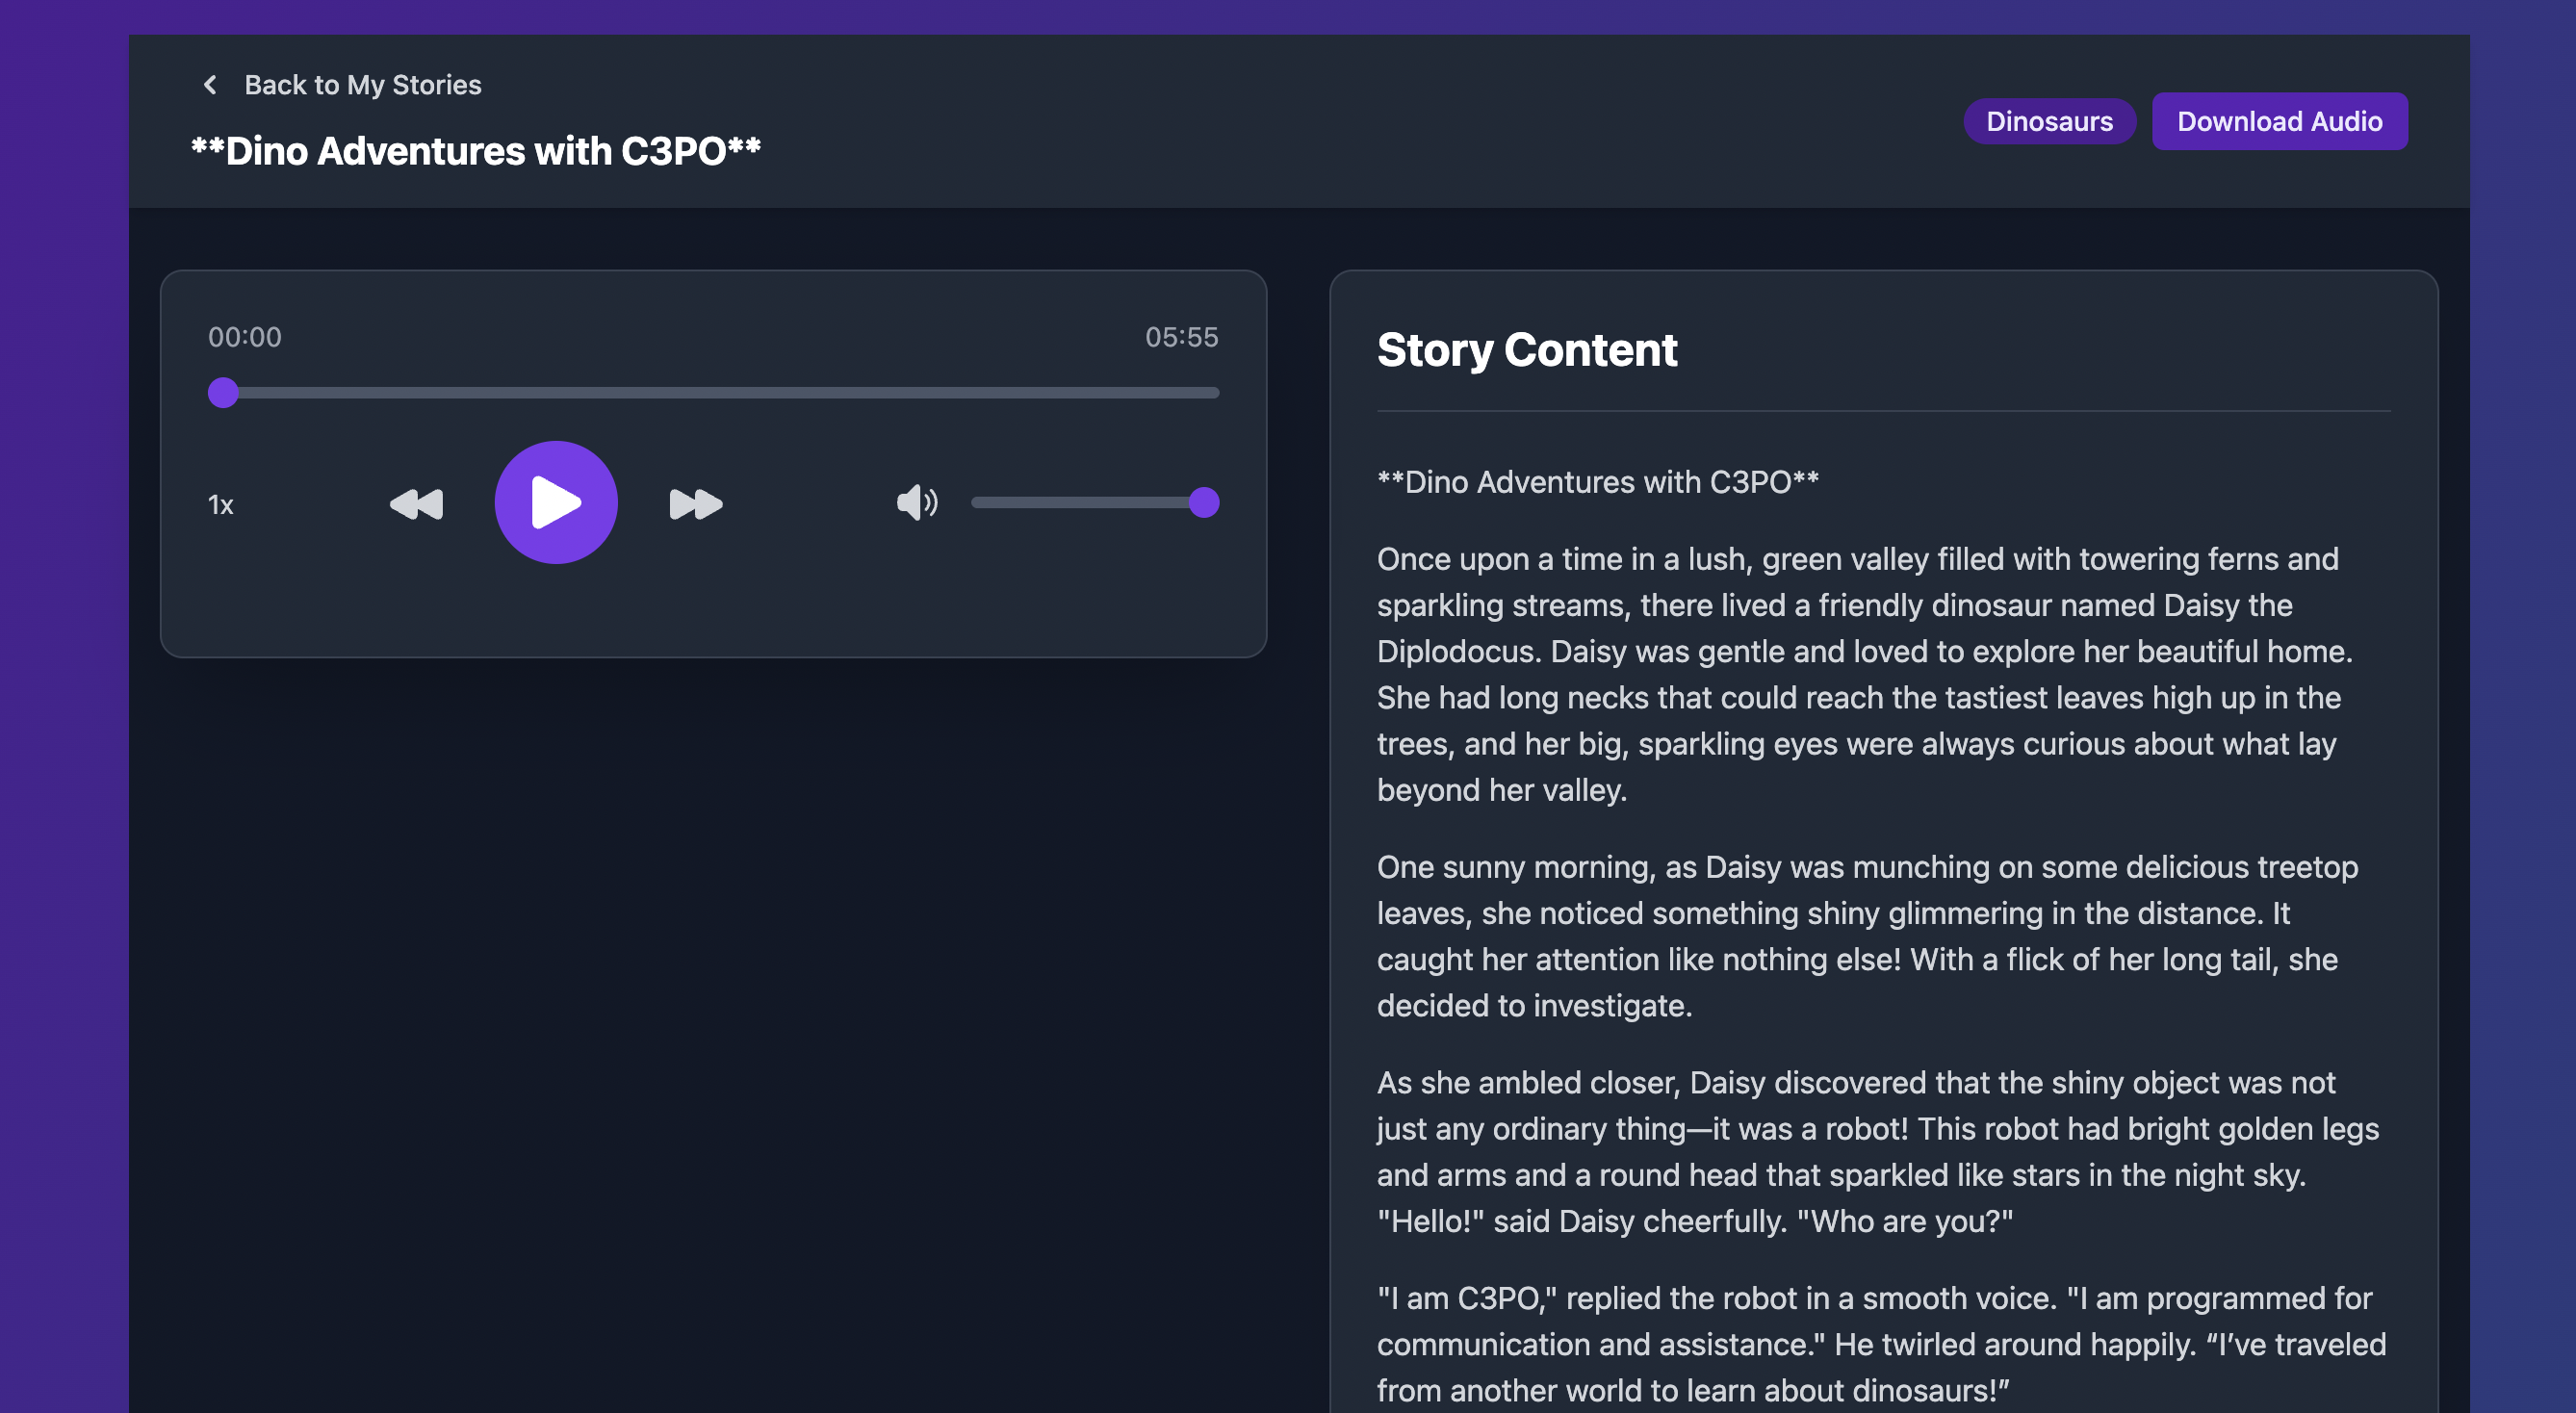Click the back chevron arrow icon

click(x=210, y=85)
